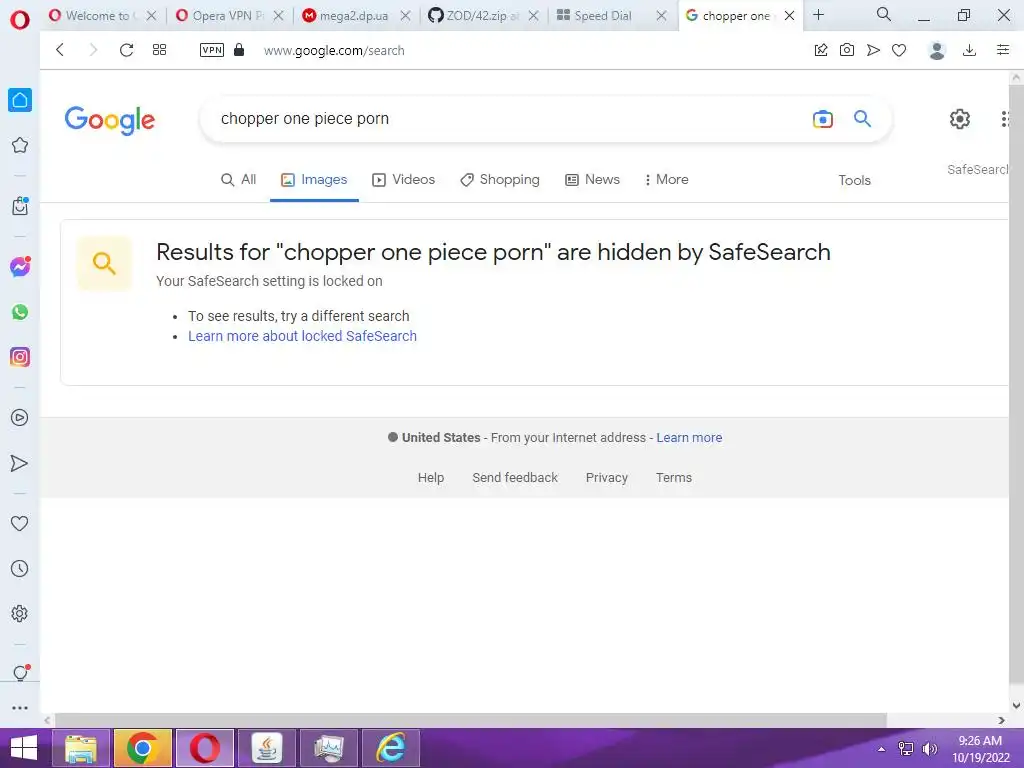1024x768 pixels.
Task: Expand the More search options
Action: 666,180
